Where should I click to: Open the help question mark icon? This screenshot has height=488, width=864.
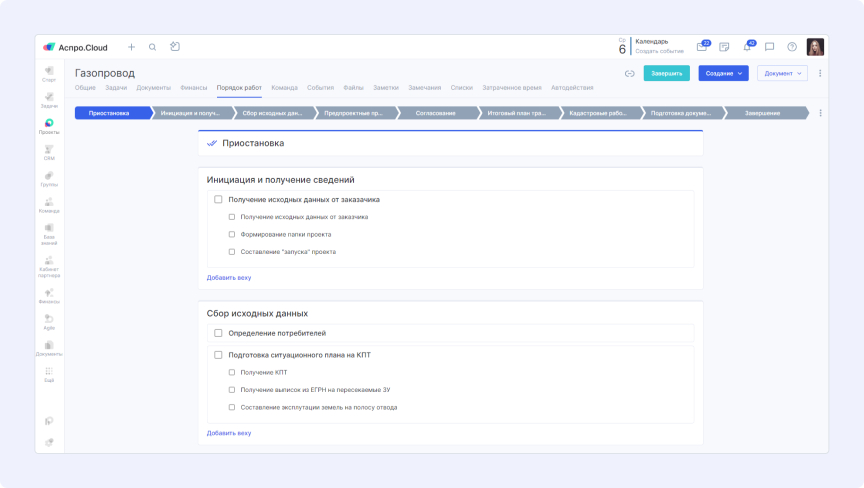pyautogui.click(x=792, y=47)
